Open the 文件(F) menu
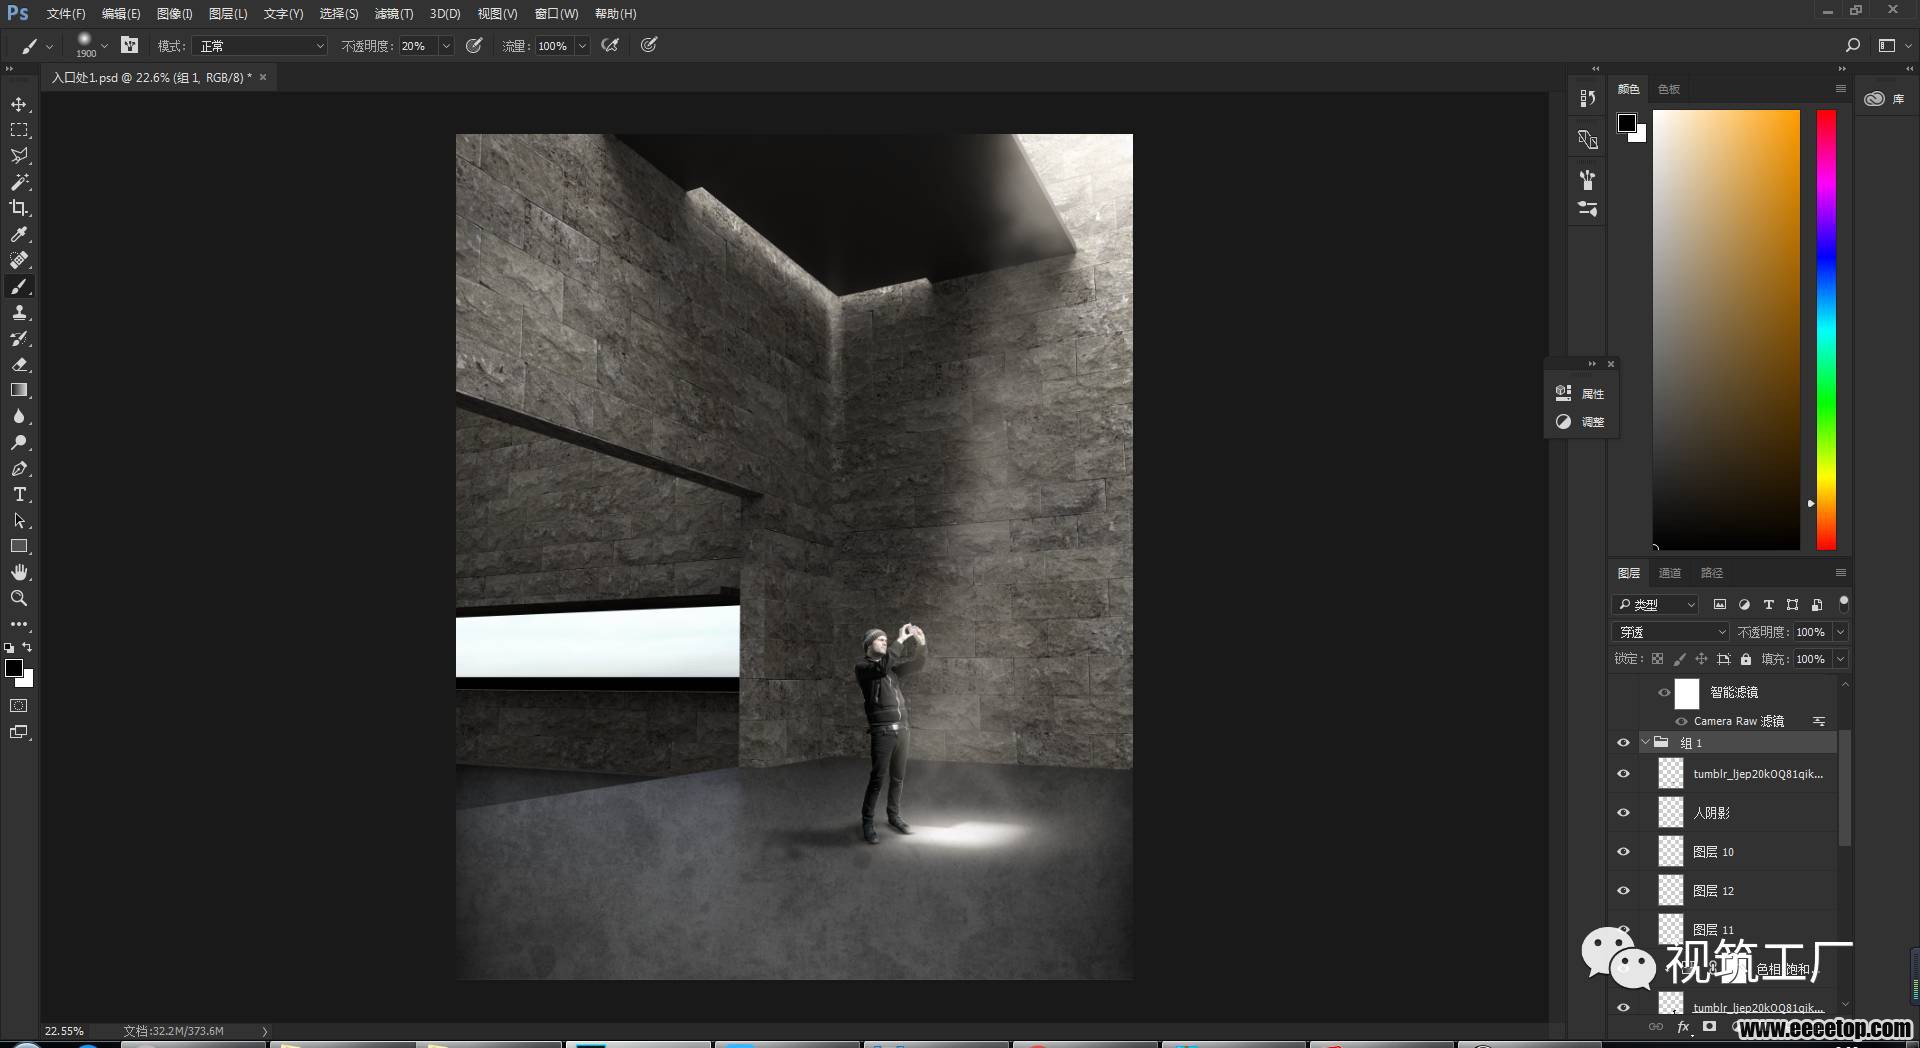Viewport: 1920px width, 1048px height. pyautogui.click(x=66, y=14)
